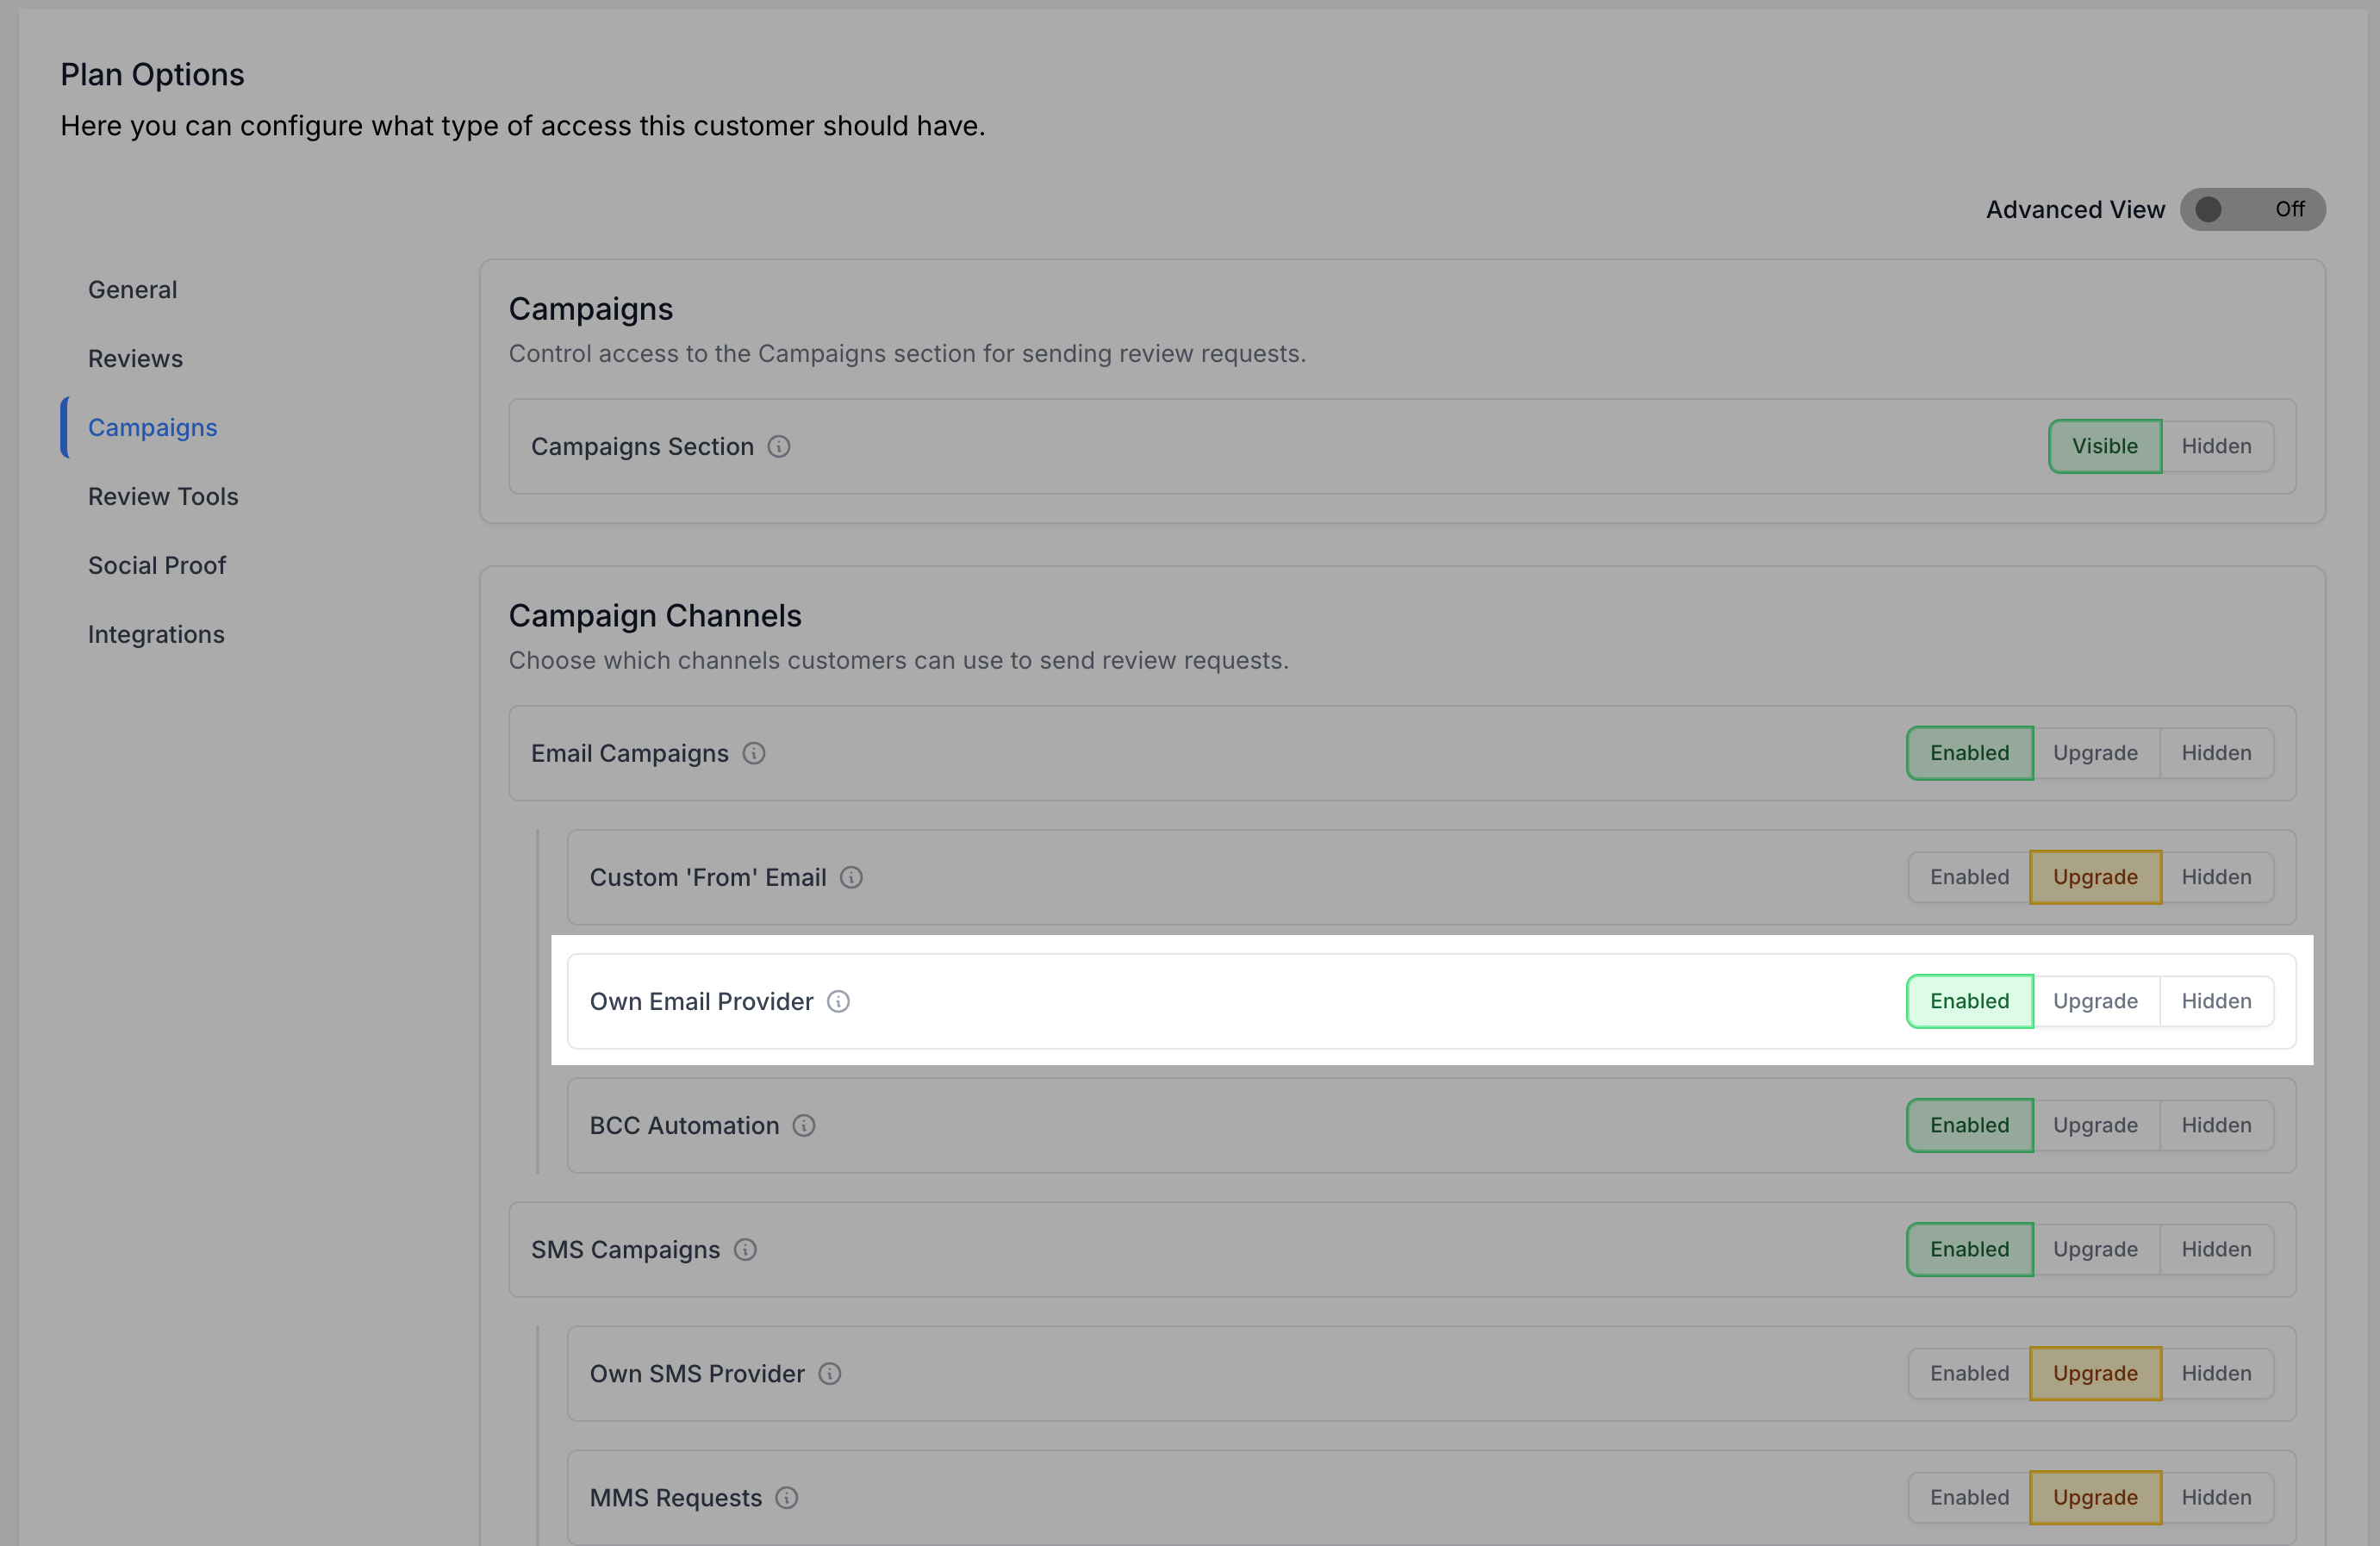
Task: Click info icon beside SMS Campaigns
Action: tap(745, 1249)
